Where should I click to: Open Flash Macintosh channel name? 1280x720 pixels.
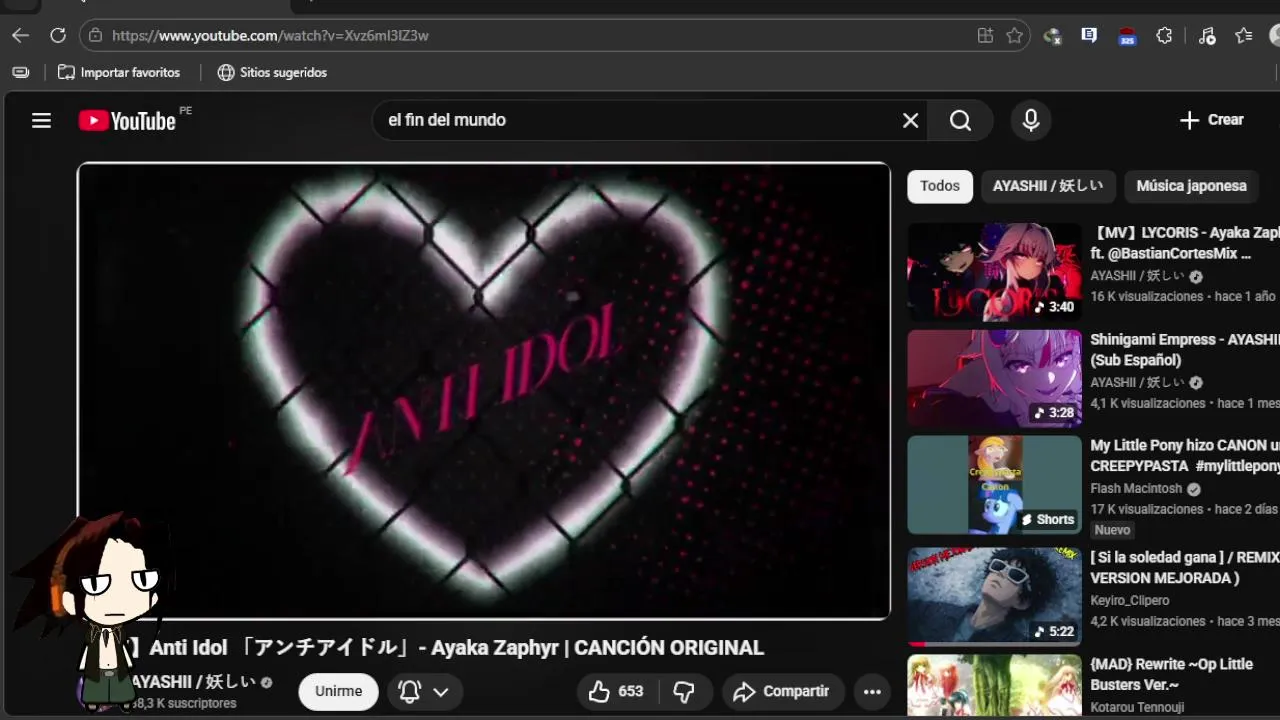pos(1136,489)
